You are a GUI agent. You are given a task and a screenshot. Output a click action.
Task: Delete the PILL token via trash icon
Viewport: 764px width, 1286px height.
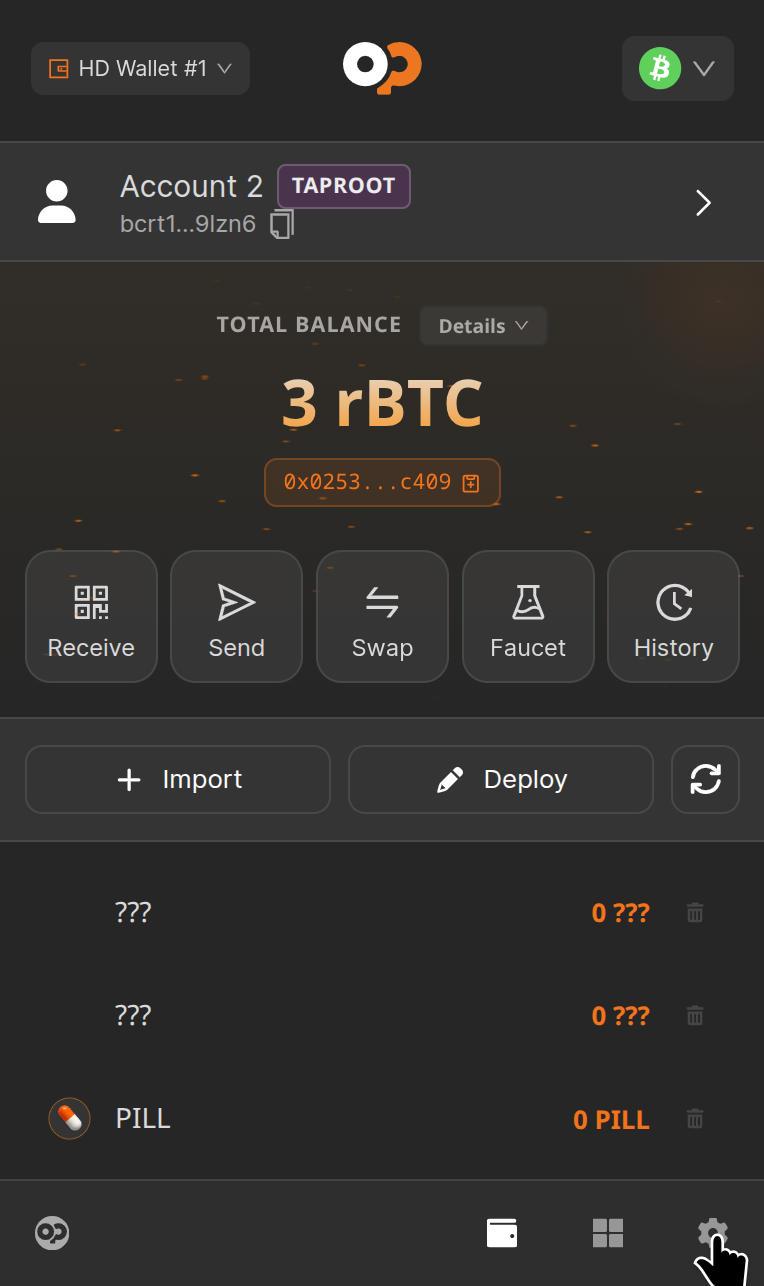click(694, 1119)
